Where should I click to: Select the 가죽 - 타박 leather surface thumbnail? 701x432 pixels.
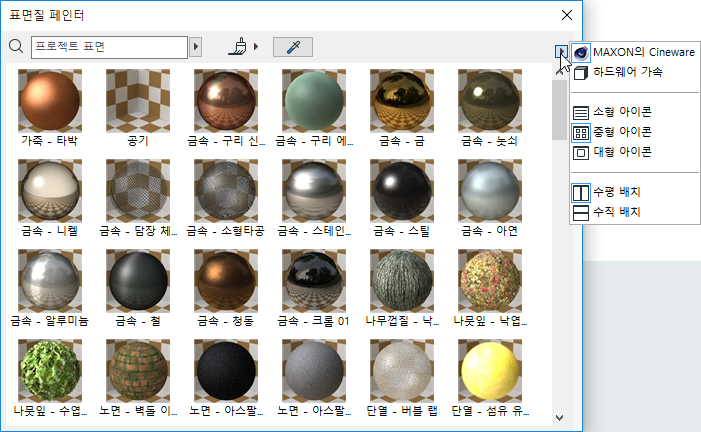49,101
